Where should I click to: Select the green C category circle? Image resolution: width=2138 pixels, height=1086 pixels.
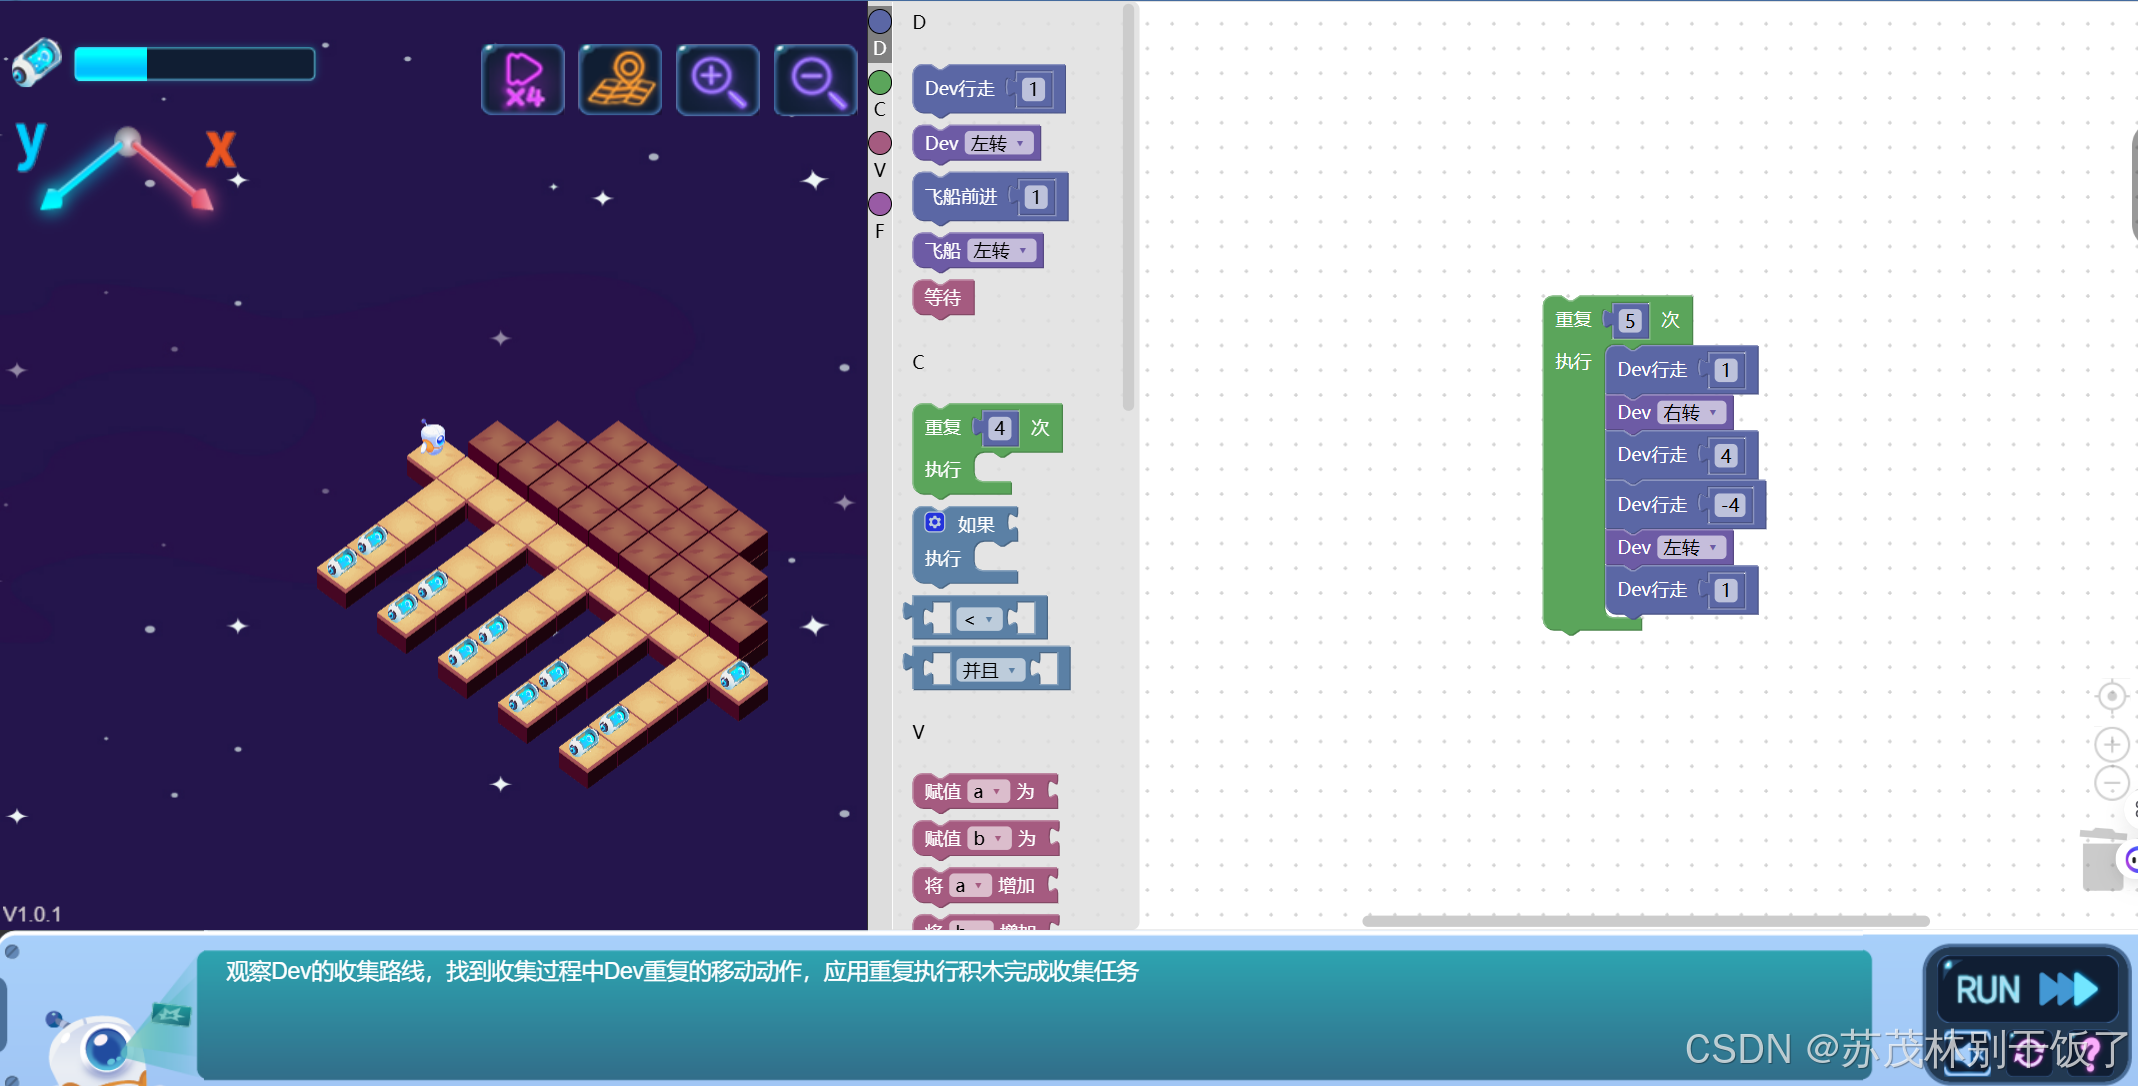click(880, 82)
